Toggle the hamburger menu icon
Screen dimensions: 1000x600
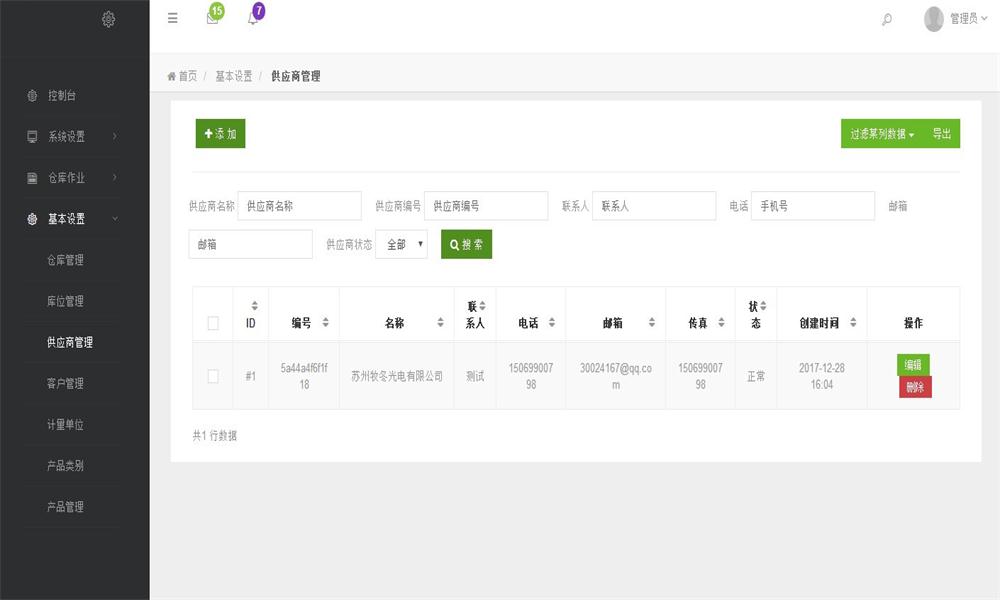[x=173, y=18]
